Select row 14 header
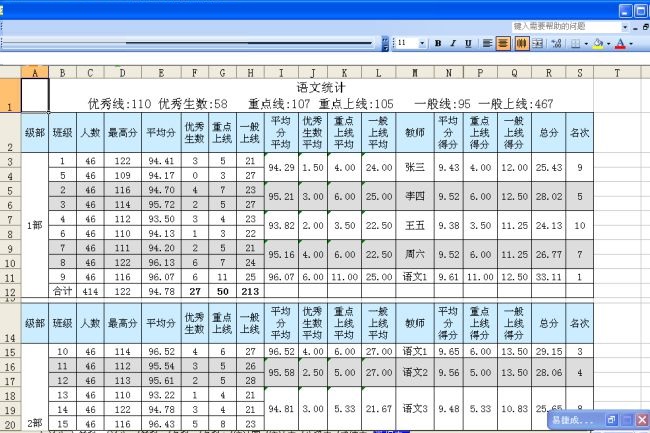This screenshot has width=650, height=433. pos(10,323)
